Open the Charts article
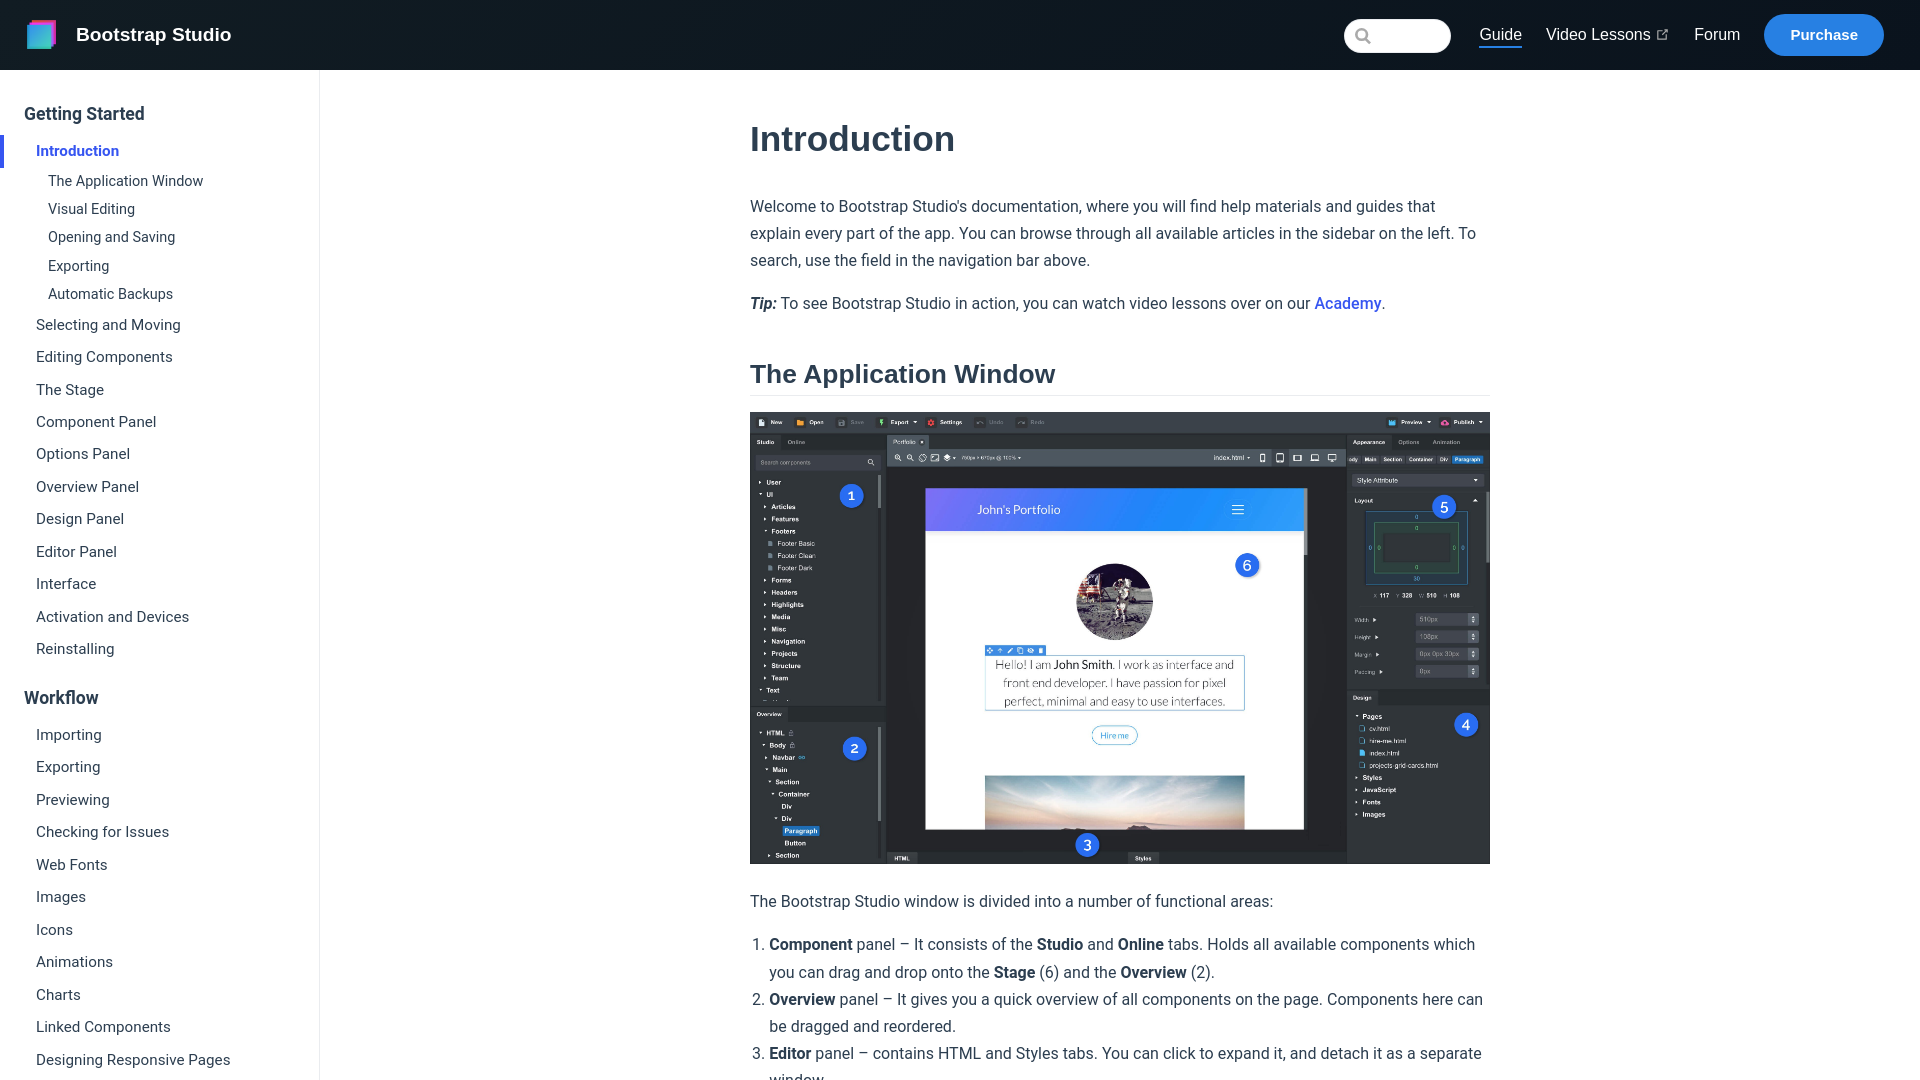The height and width of the screenshot is (1080, 1920). click(58, 995)
